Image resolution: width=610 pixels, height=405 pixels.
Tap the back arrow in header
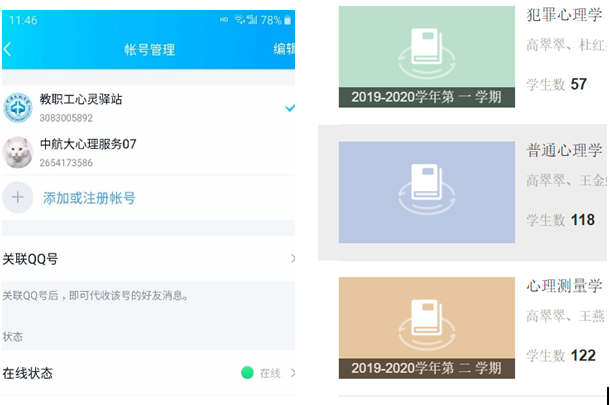point(8,49)
